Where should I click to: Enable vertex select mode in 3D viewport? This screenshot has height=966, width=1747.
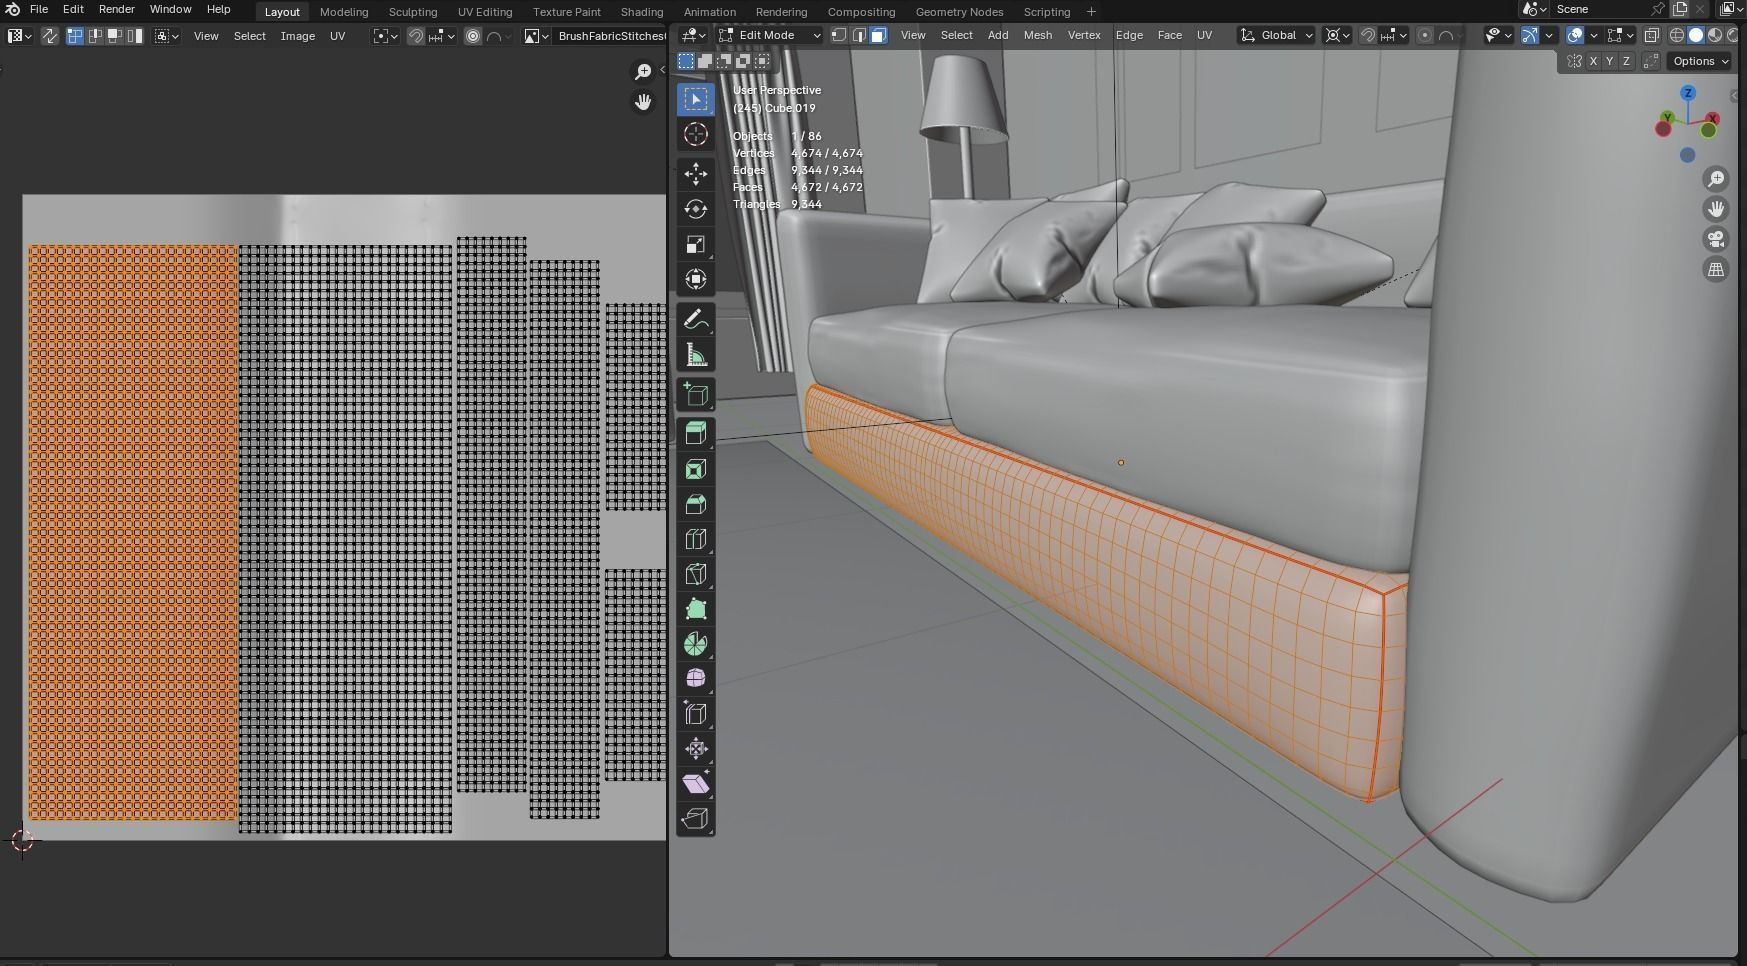(x=839, y=35)
